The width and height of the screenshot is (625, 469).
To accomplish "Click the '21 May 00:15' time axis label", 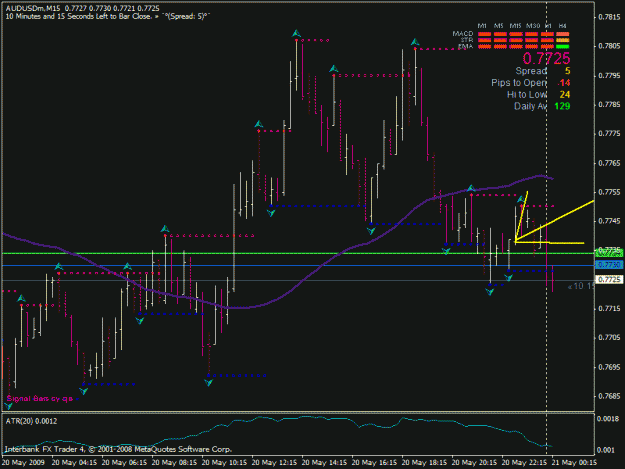I will pos(574,463).
